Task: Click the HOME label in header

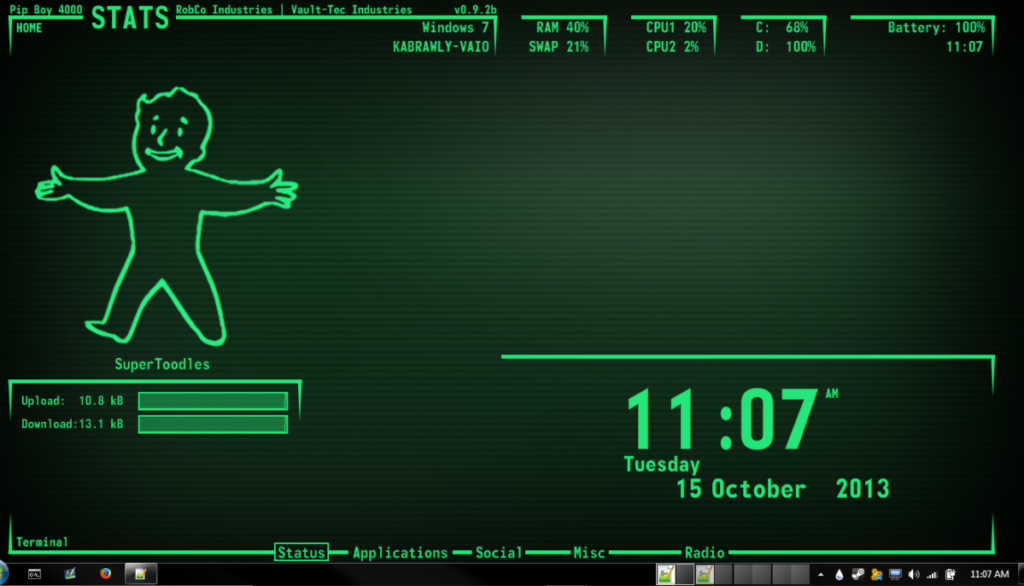Action: [x=29, y=28]
